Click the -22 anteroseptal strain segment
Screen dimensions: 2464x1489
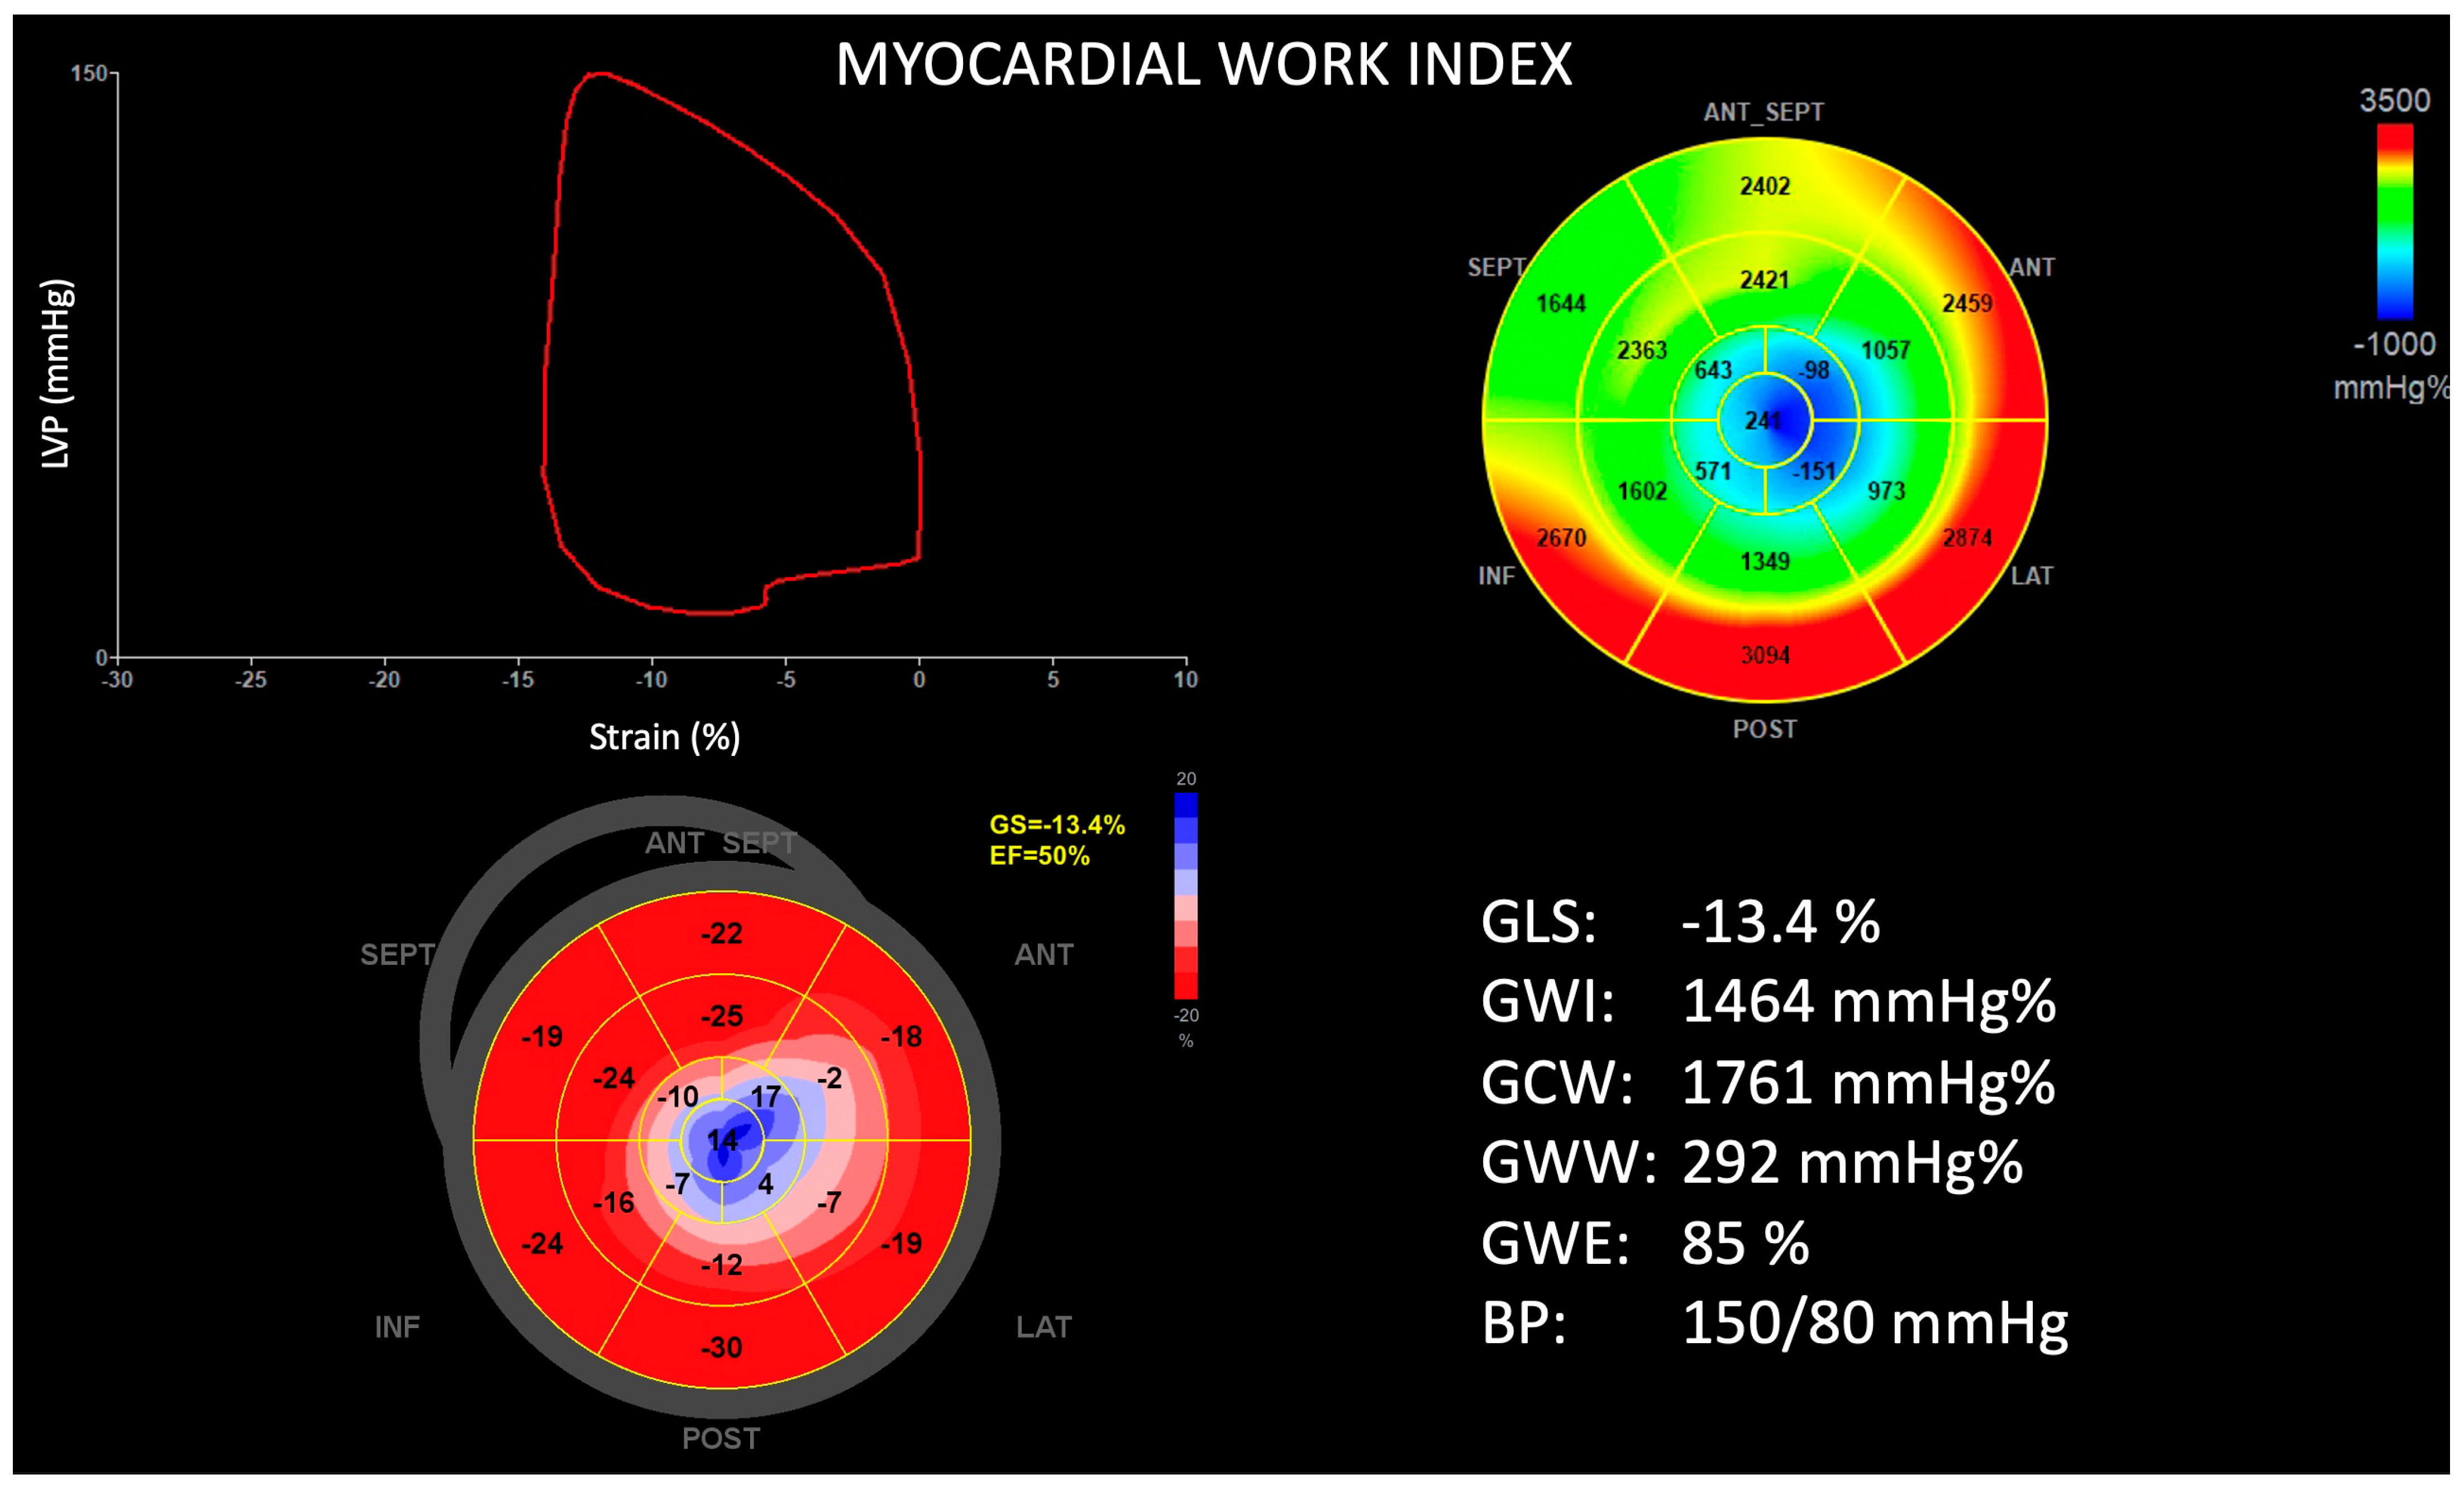721,933
